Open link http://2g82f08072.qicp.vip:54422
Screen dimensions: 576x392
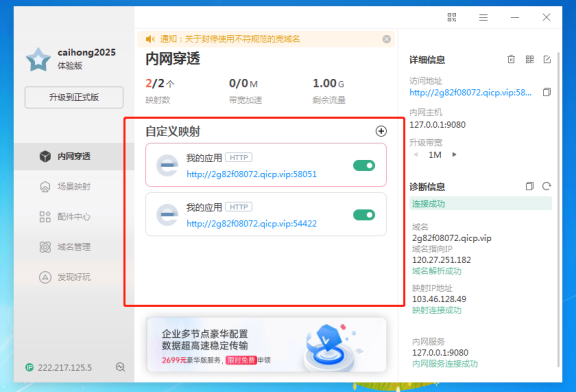click(251, 223)
